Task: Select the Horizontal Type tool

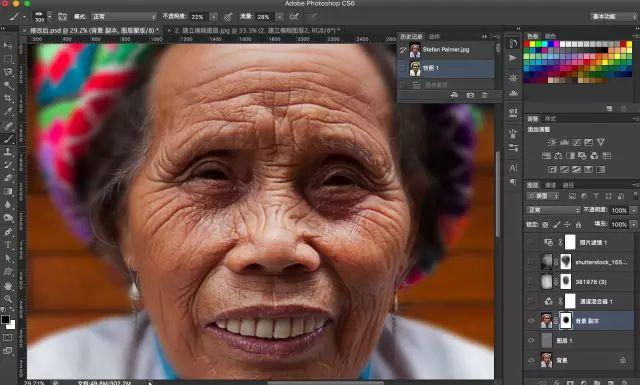Action: pyautogui.click(x=8, y=245)
